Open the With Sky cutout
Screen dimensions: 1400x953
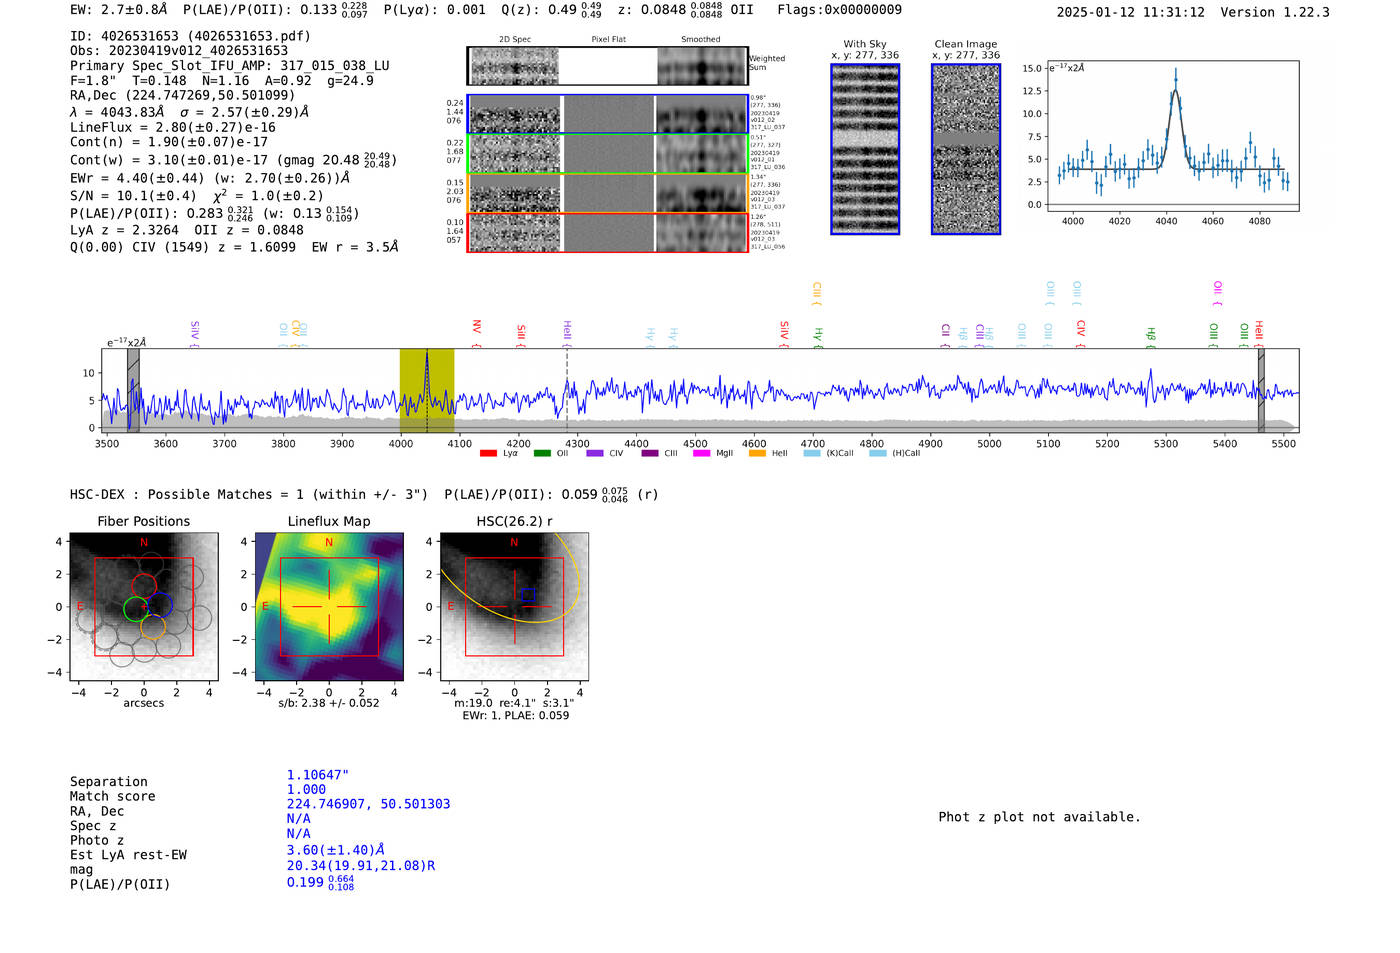click(x=865, y=149)
